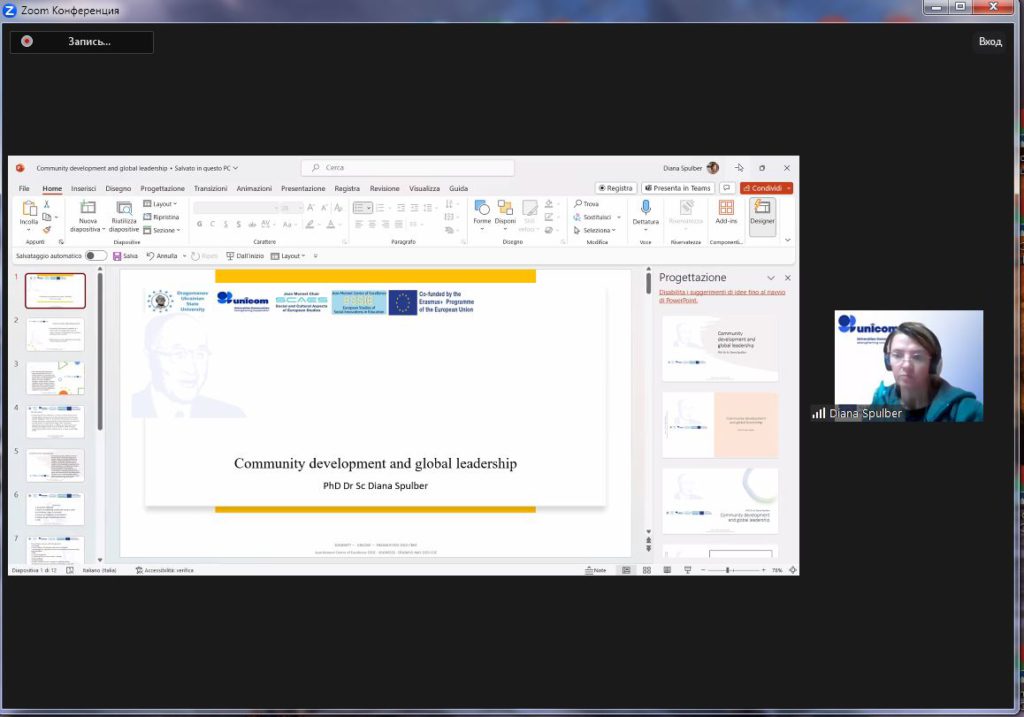Expand the Layout dropdown in Diapositive group
The height and width of the screenshot is (717, 1024).
click(x=160, y=204)
